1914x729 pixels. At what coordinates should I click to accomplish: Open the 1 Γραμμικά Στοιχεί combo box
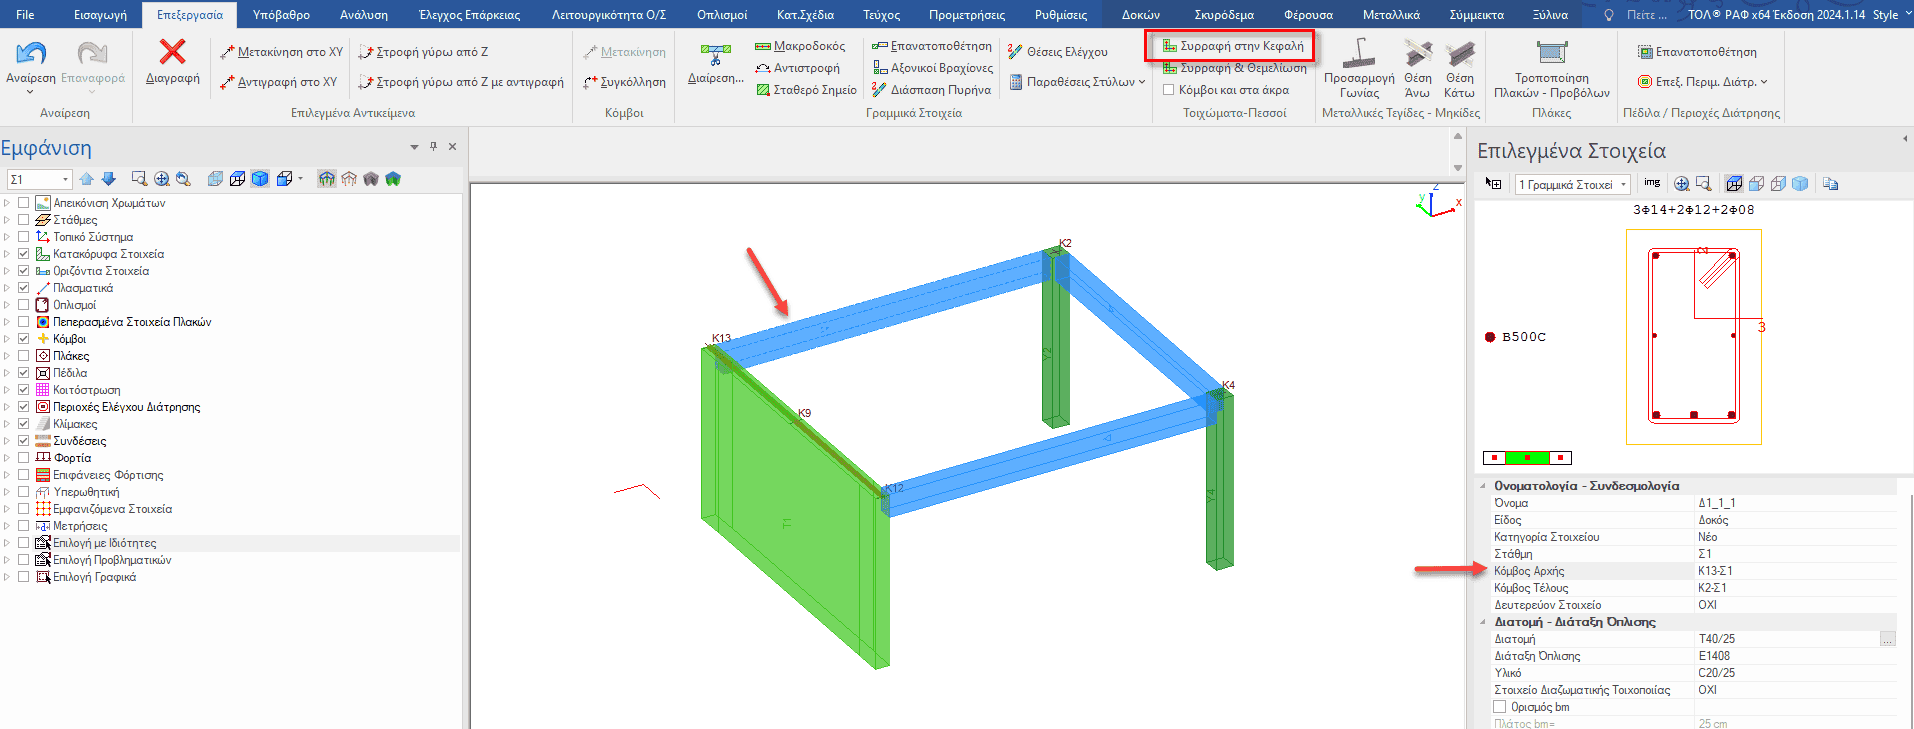(x=1573, y=185)
